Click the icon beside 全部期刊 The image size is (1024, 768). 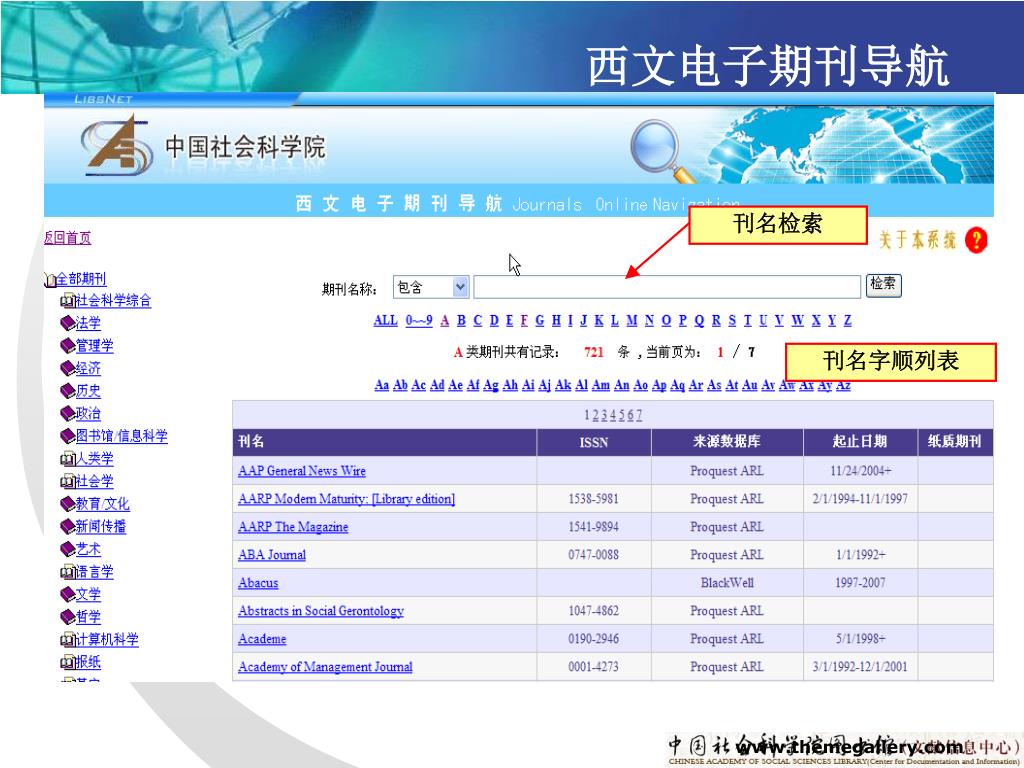point(50,280)
